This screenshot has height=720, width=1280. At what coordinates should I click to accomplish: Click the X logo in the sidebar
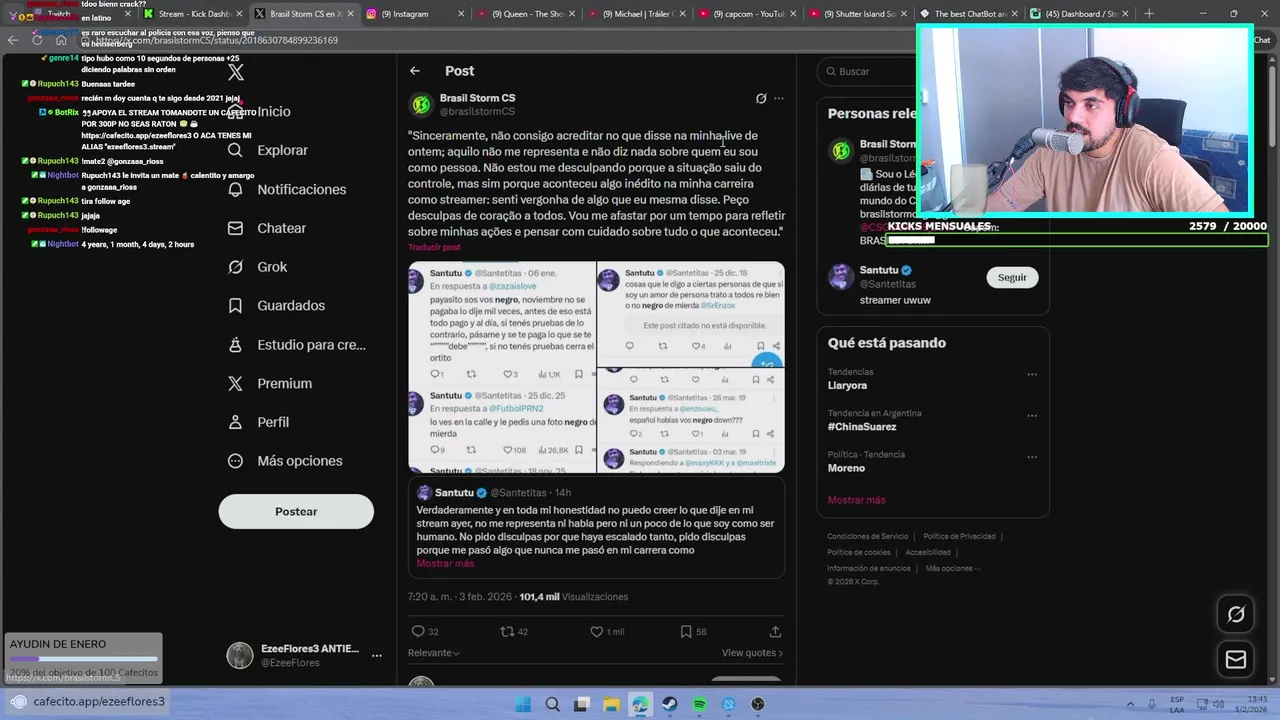click(x=236, y=72)
